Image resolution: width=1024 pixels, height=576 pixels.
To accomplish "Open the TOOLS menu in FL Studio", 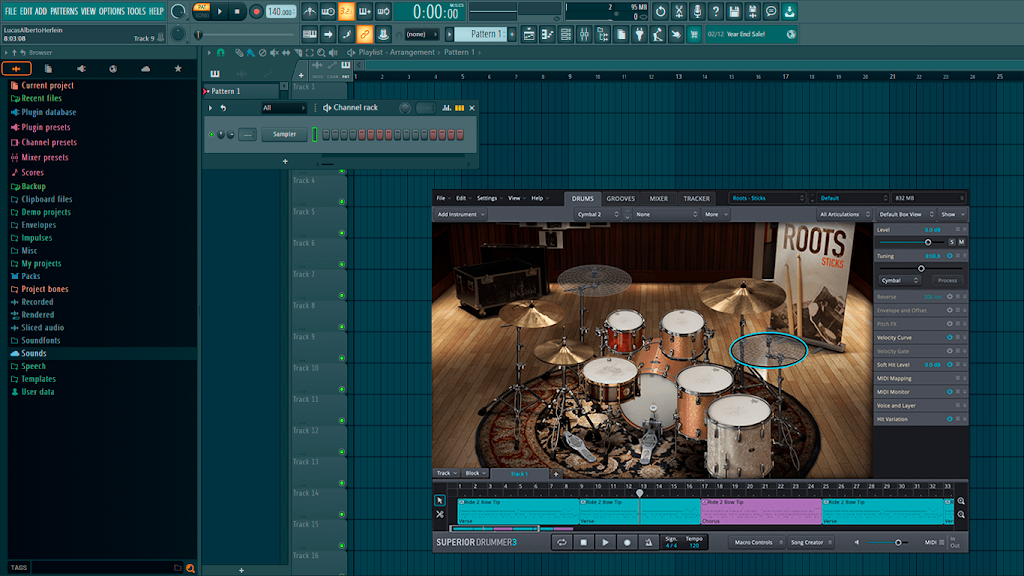I will pos(136,11).
